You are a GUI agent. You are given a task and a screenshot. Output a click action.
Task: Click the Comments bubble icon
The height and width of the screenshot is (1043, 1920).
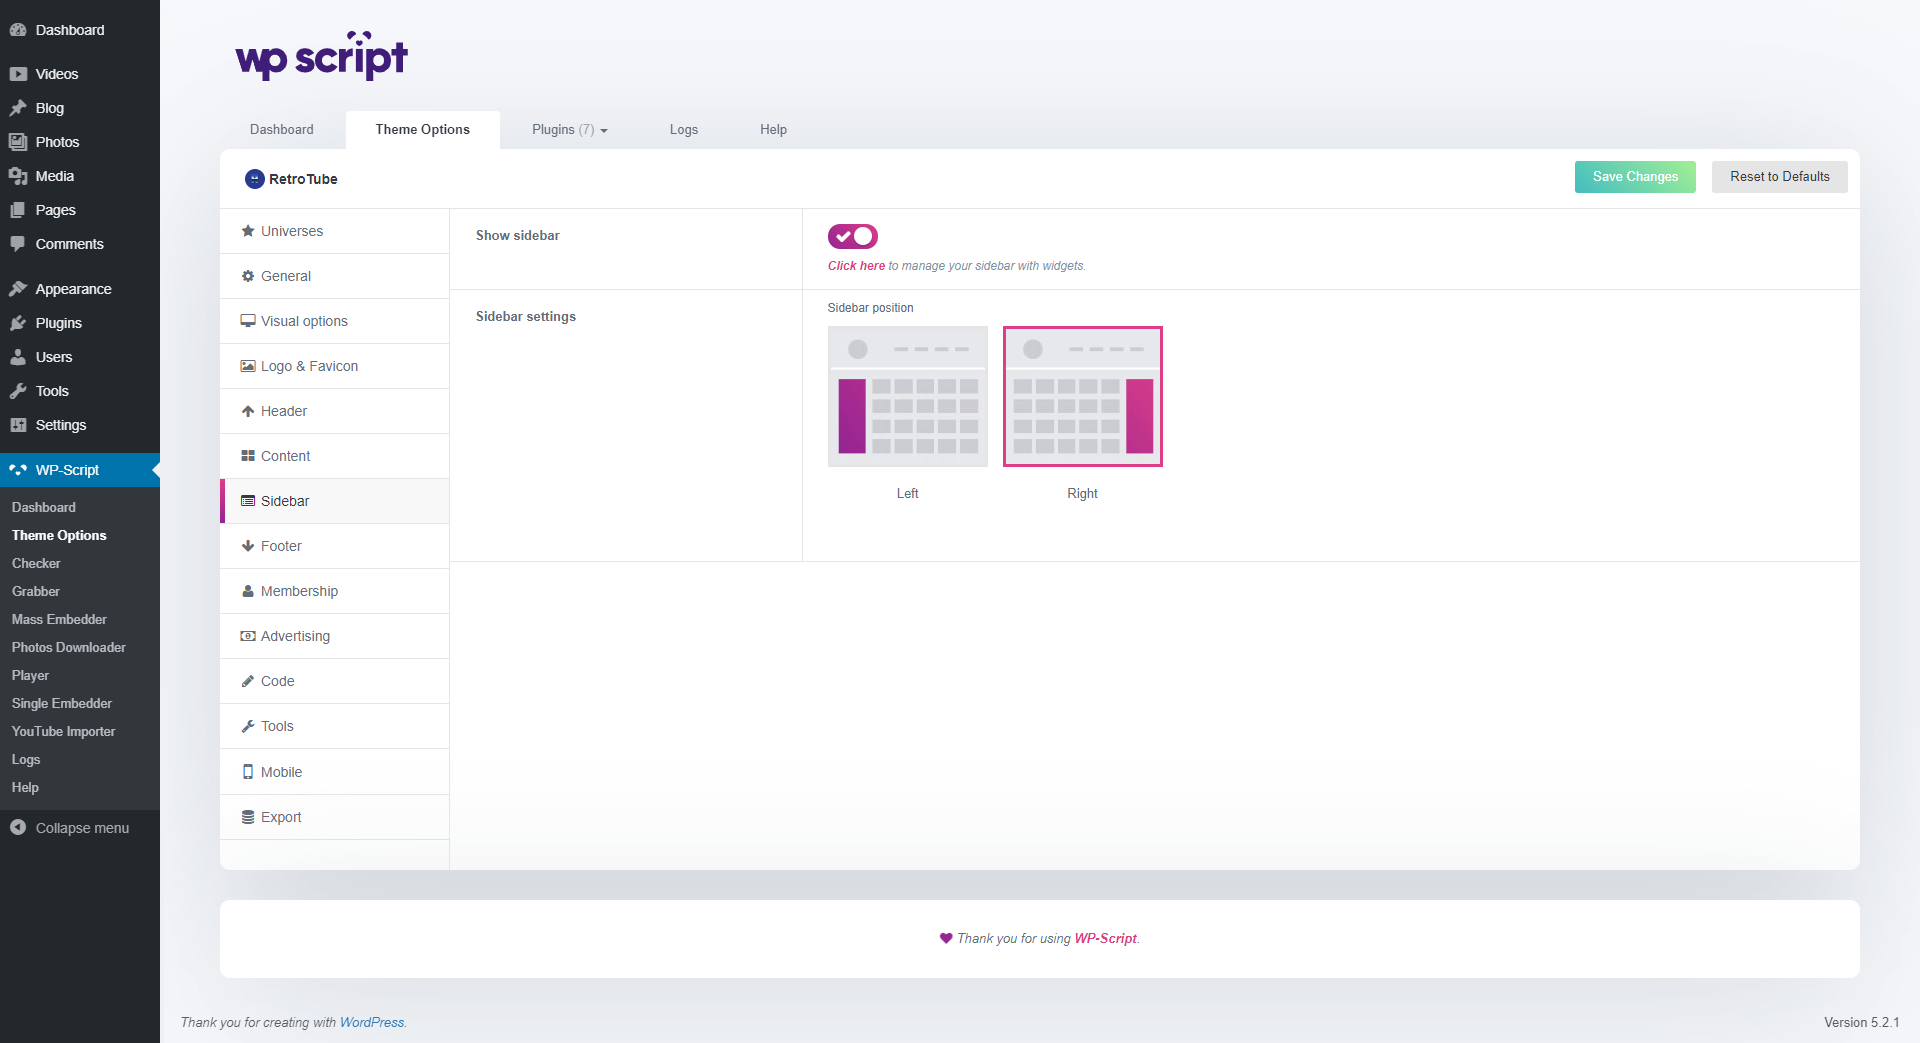click(18, 244)
